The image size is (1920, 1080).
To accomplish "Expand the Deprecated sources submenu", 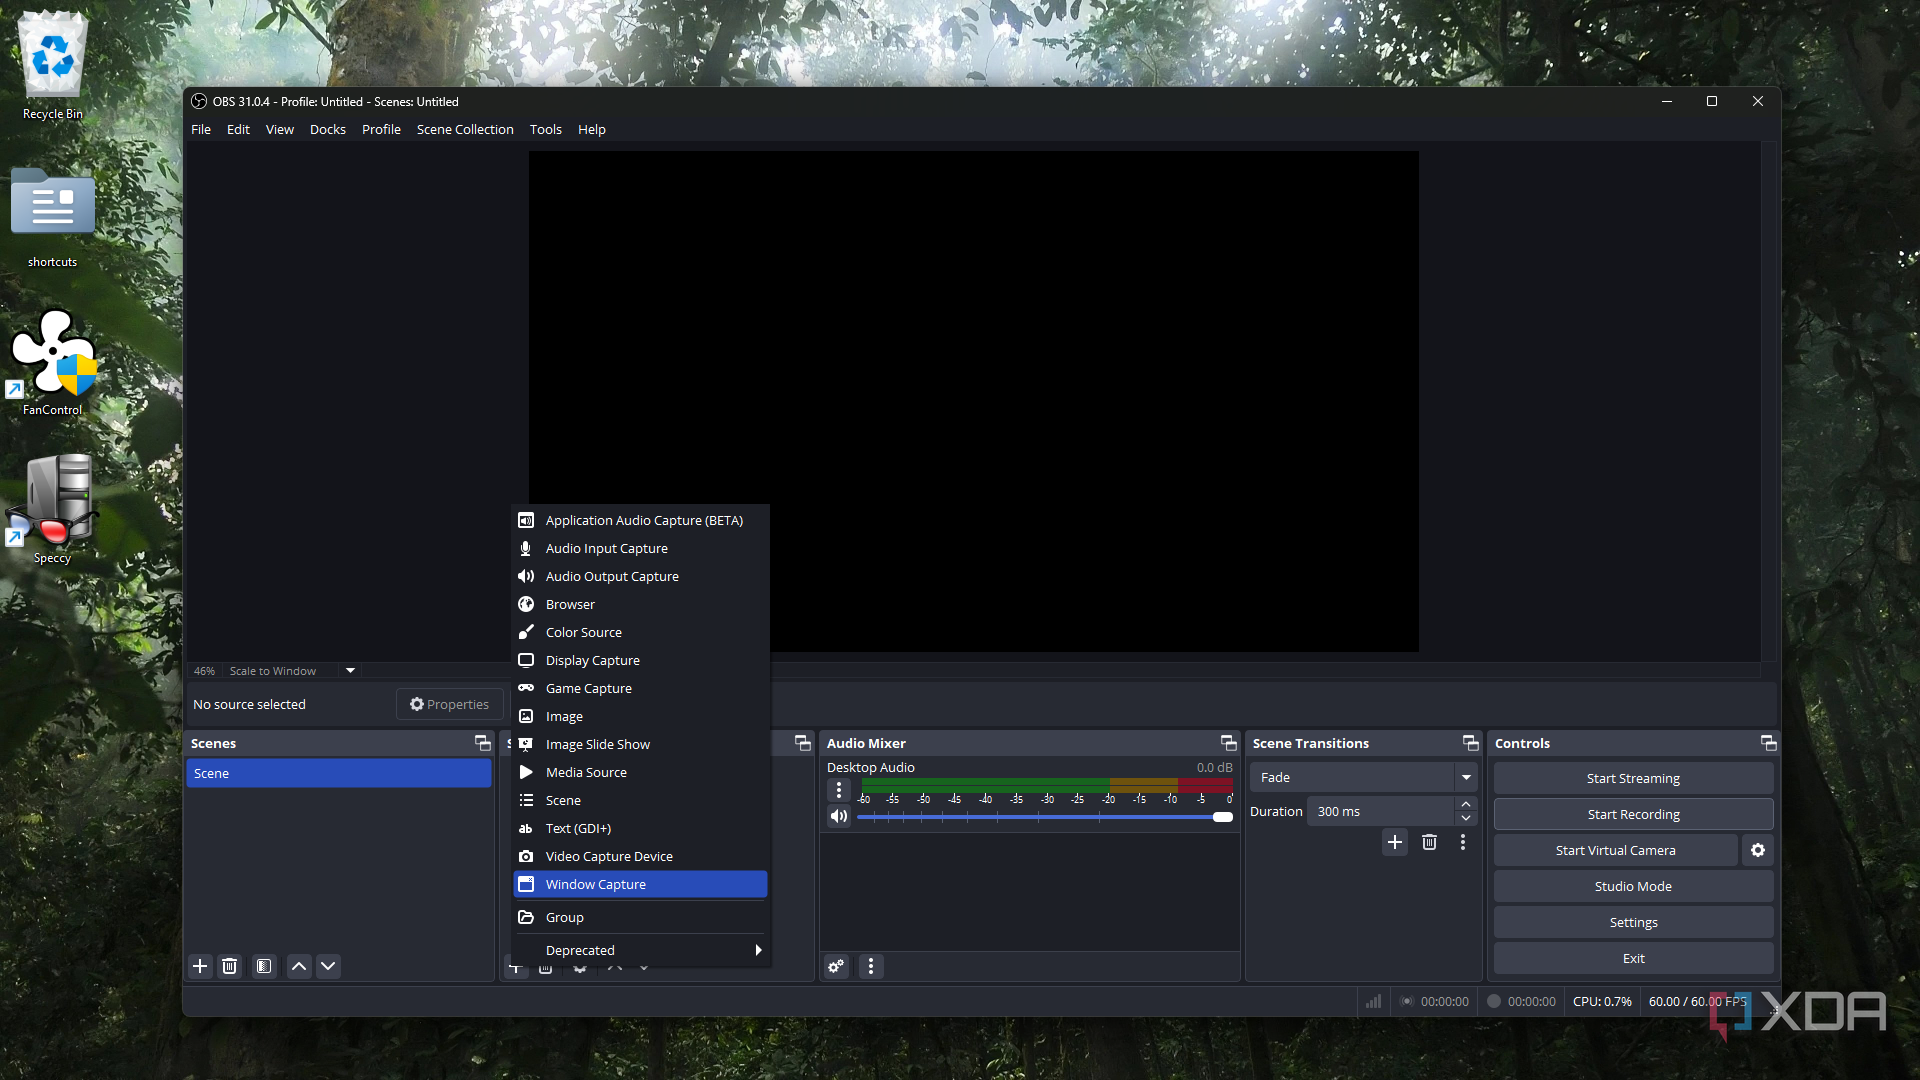I will (640, 950).
